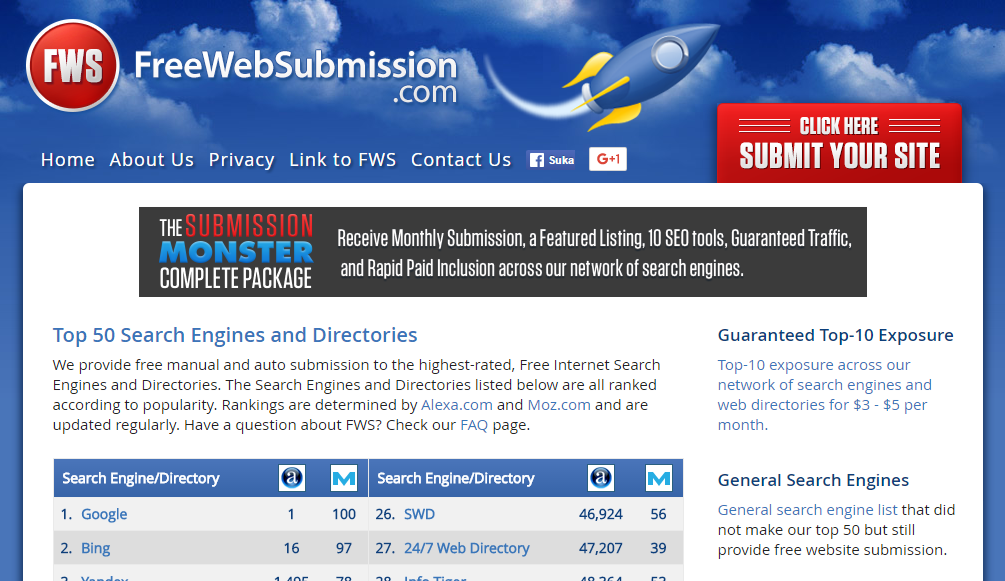This screenshot has width=1005, height=581.
Task: Follow the Alexa.com link
Action: pos(456,405)
